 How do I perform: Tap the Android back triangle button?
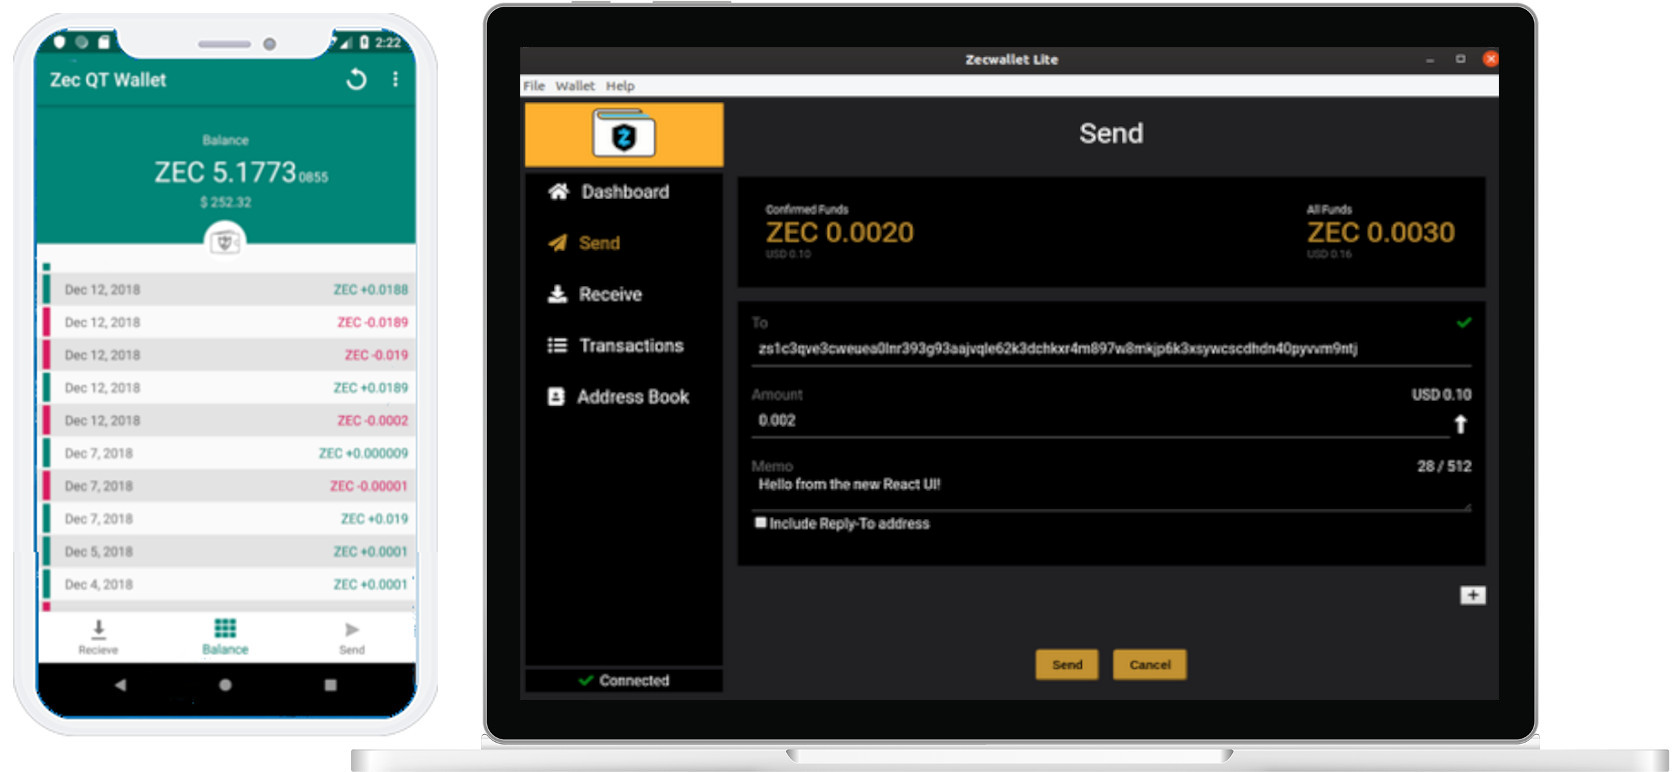[x=120, y=685]
